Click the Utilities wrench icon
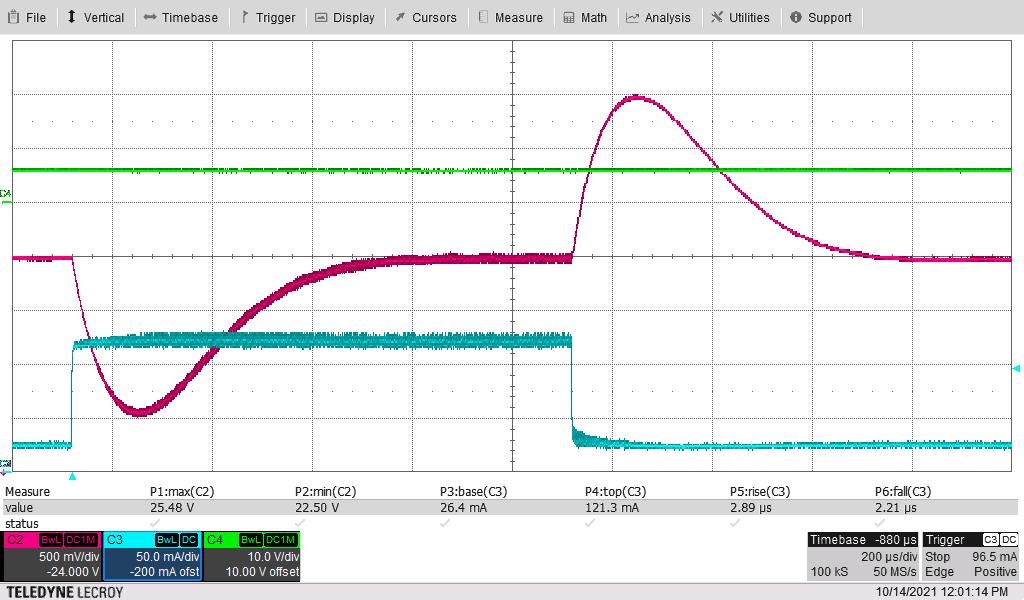Image resolution: width=1024 pixels, height=600 pixels. tap(716, 16)
